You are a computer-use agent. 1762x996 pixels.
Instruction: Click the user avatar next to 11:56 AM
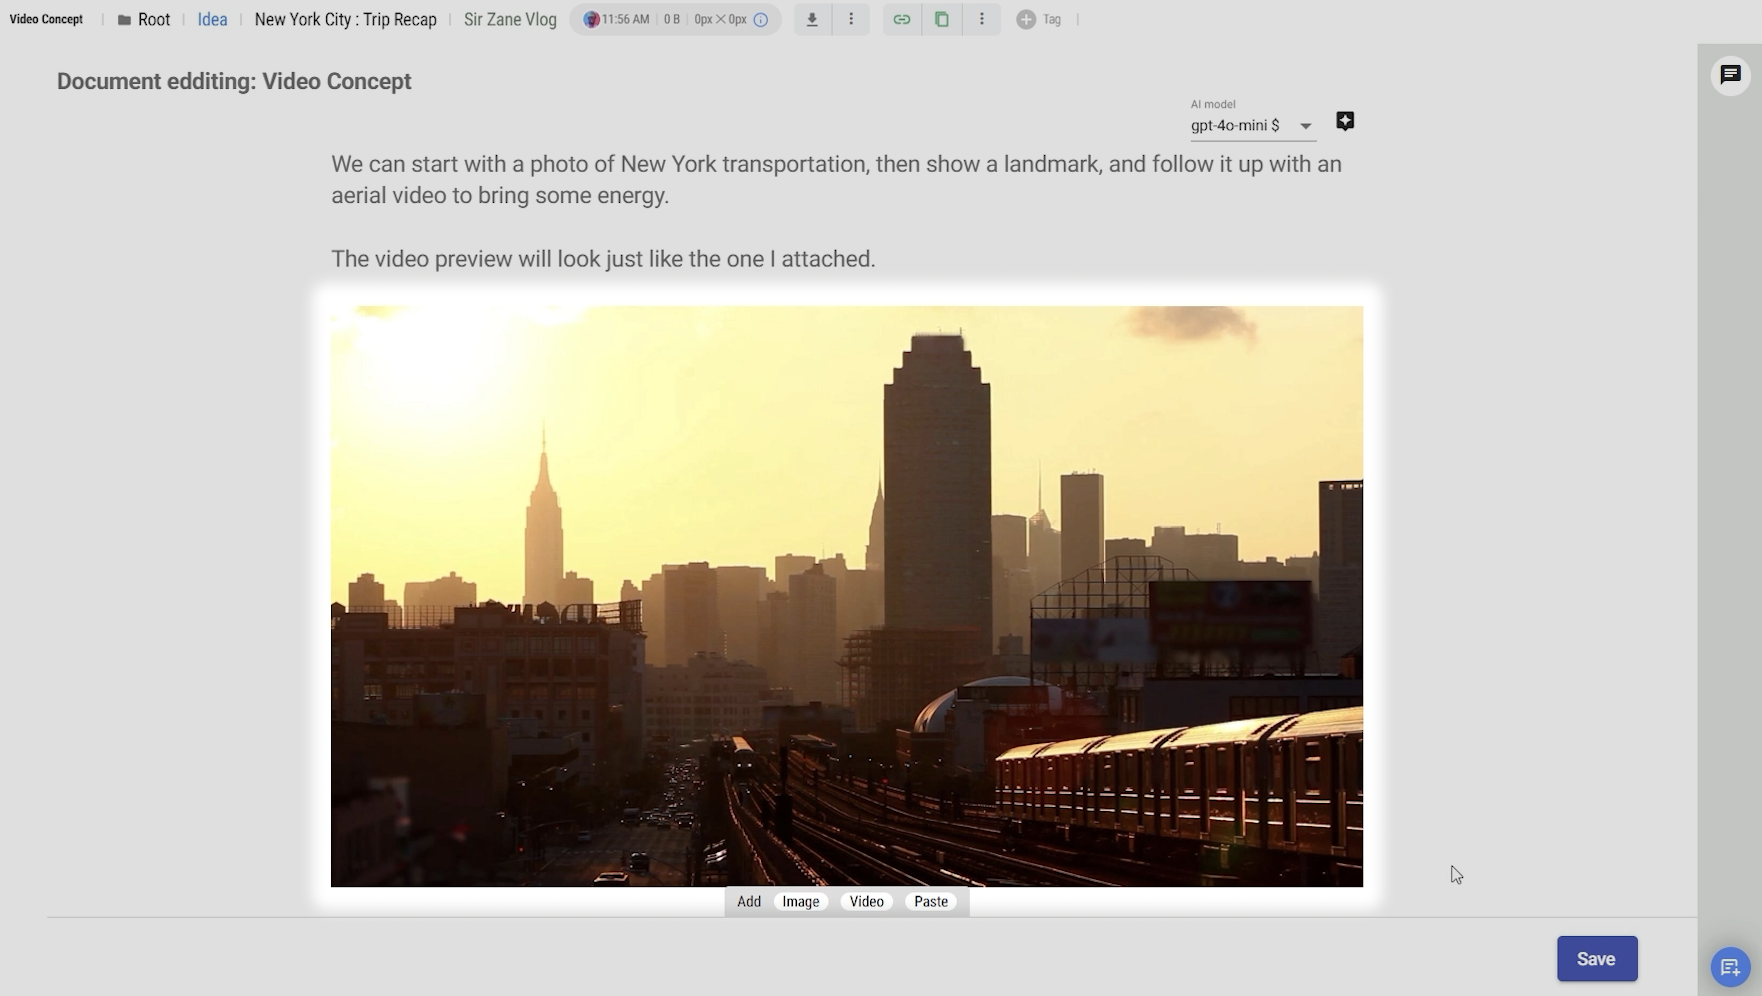(591, 20)
